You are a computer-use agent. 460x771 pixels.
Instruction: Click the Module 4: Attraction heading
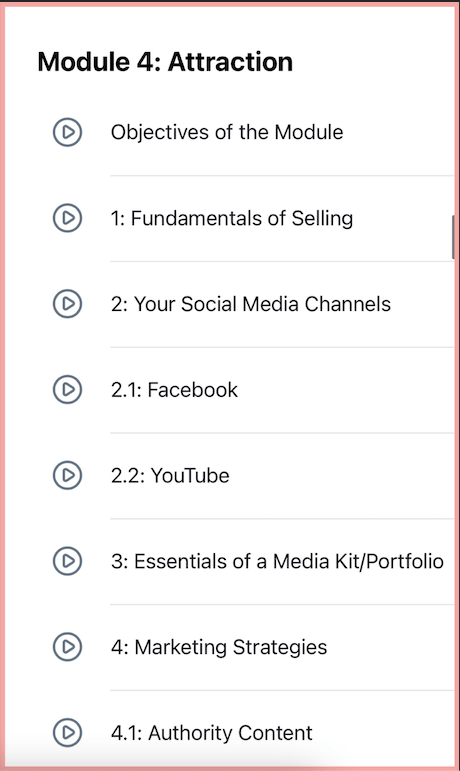[165, 62]
